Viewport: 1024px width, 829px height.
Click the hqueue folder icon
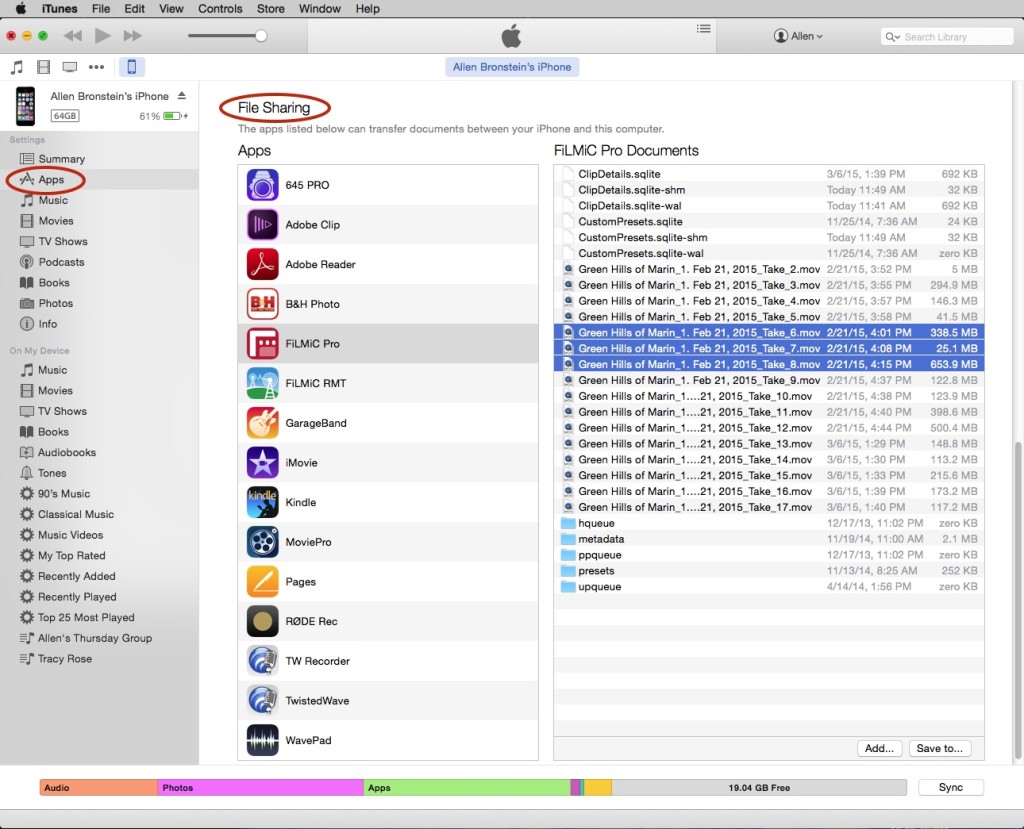(x=568, y=523)
